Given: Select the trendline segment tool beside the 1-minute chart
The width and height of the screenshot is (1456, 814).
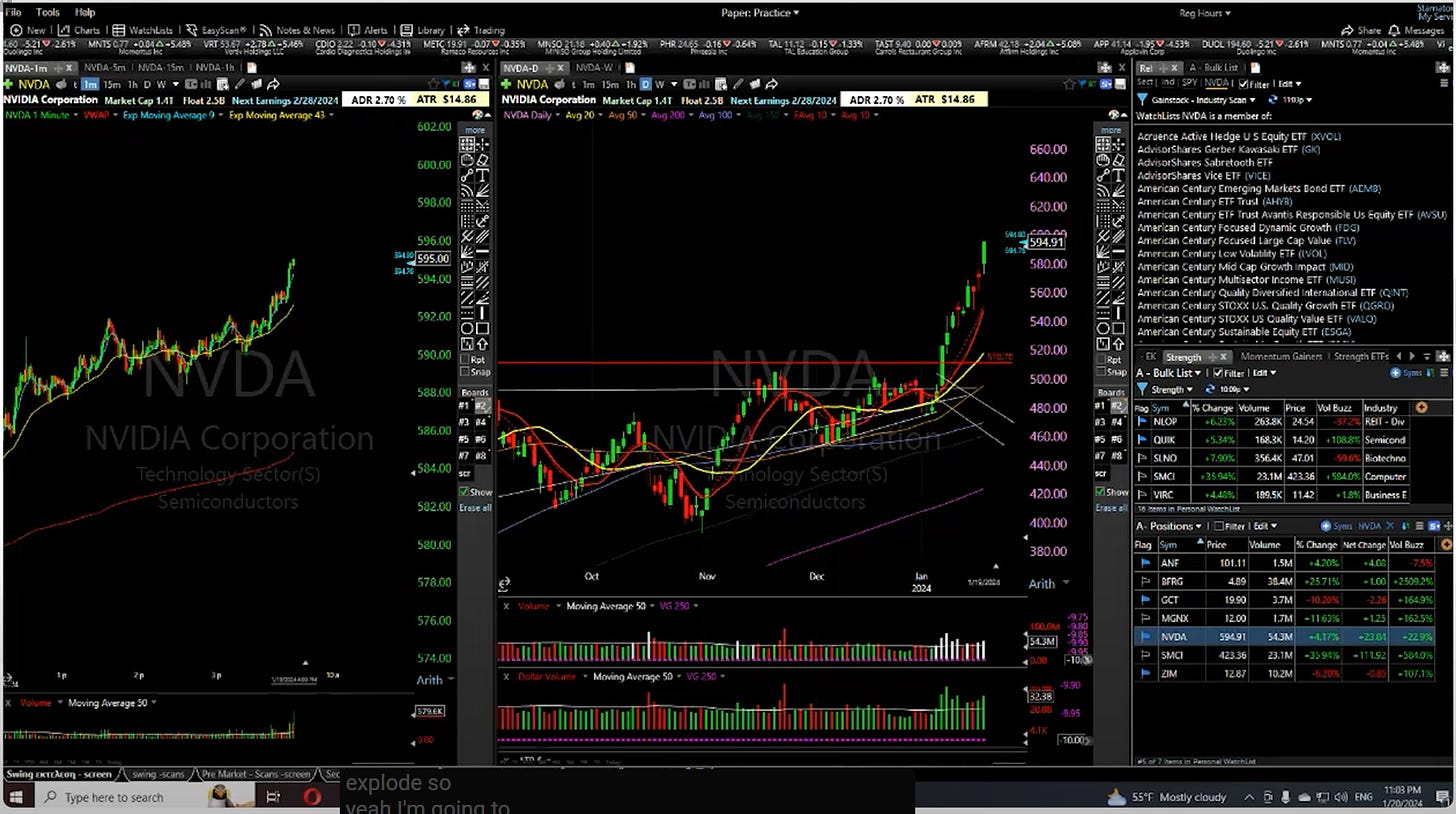Looking at the screenshot, I should (467, 175).
